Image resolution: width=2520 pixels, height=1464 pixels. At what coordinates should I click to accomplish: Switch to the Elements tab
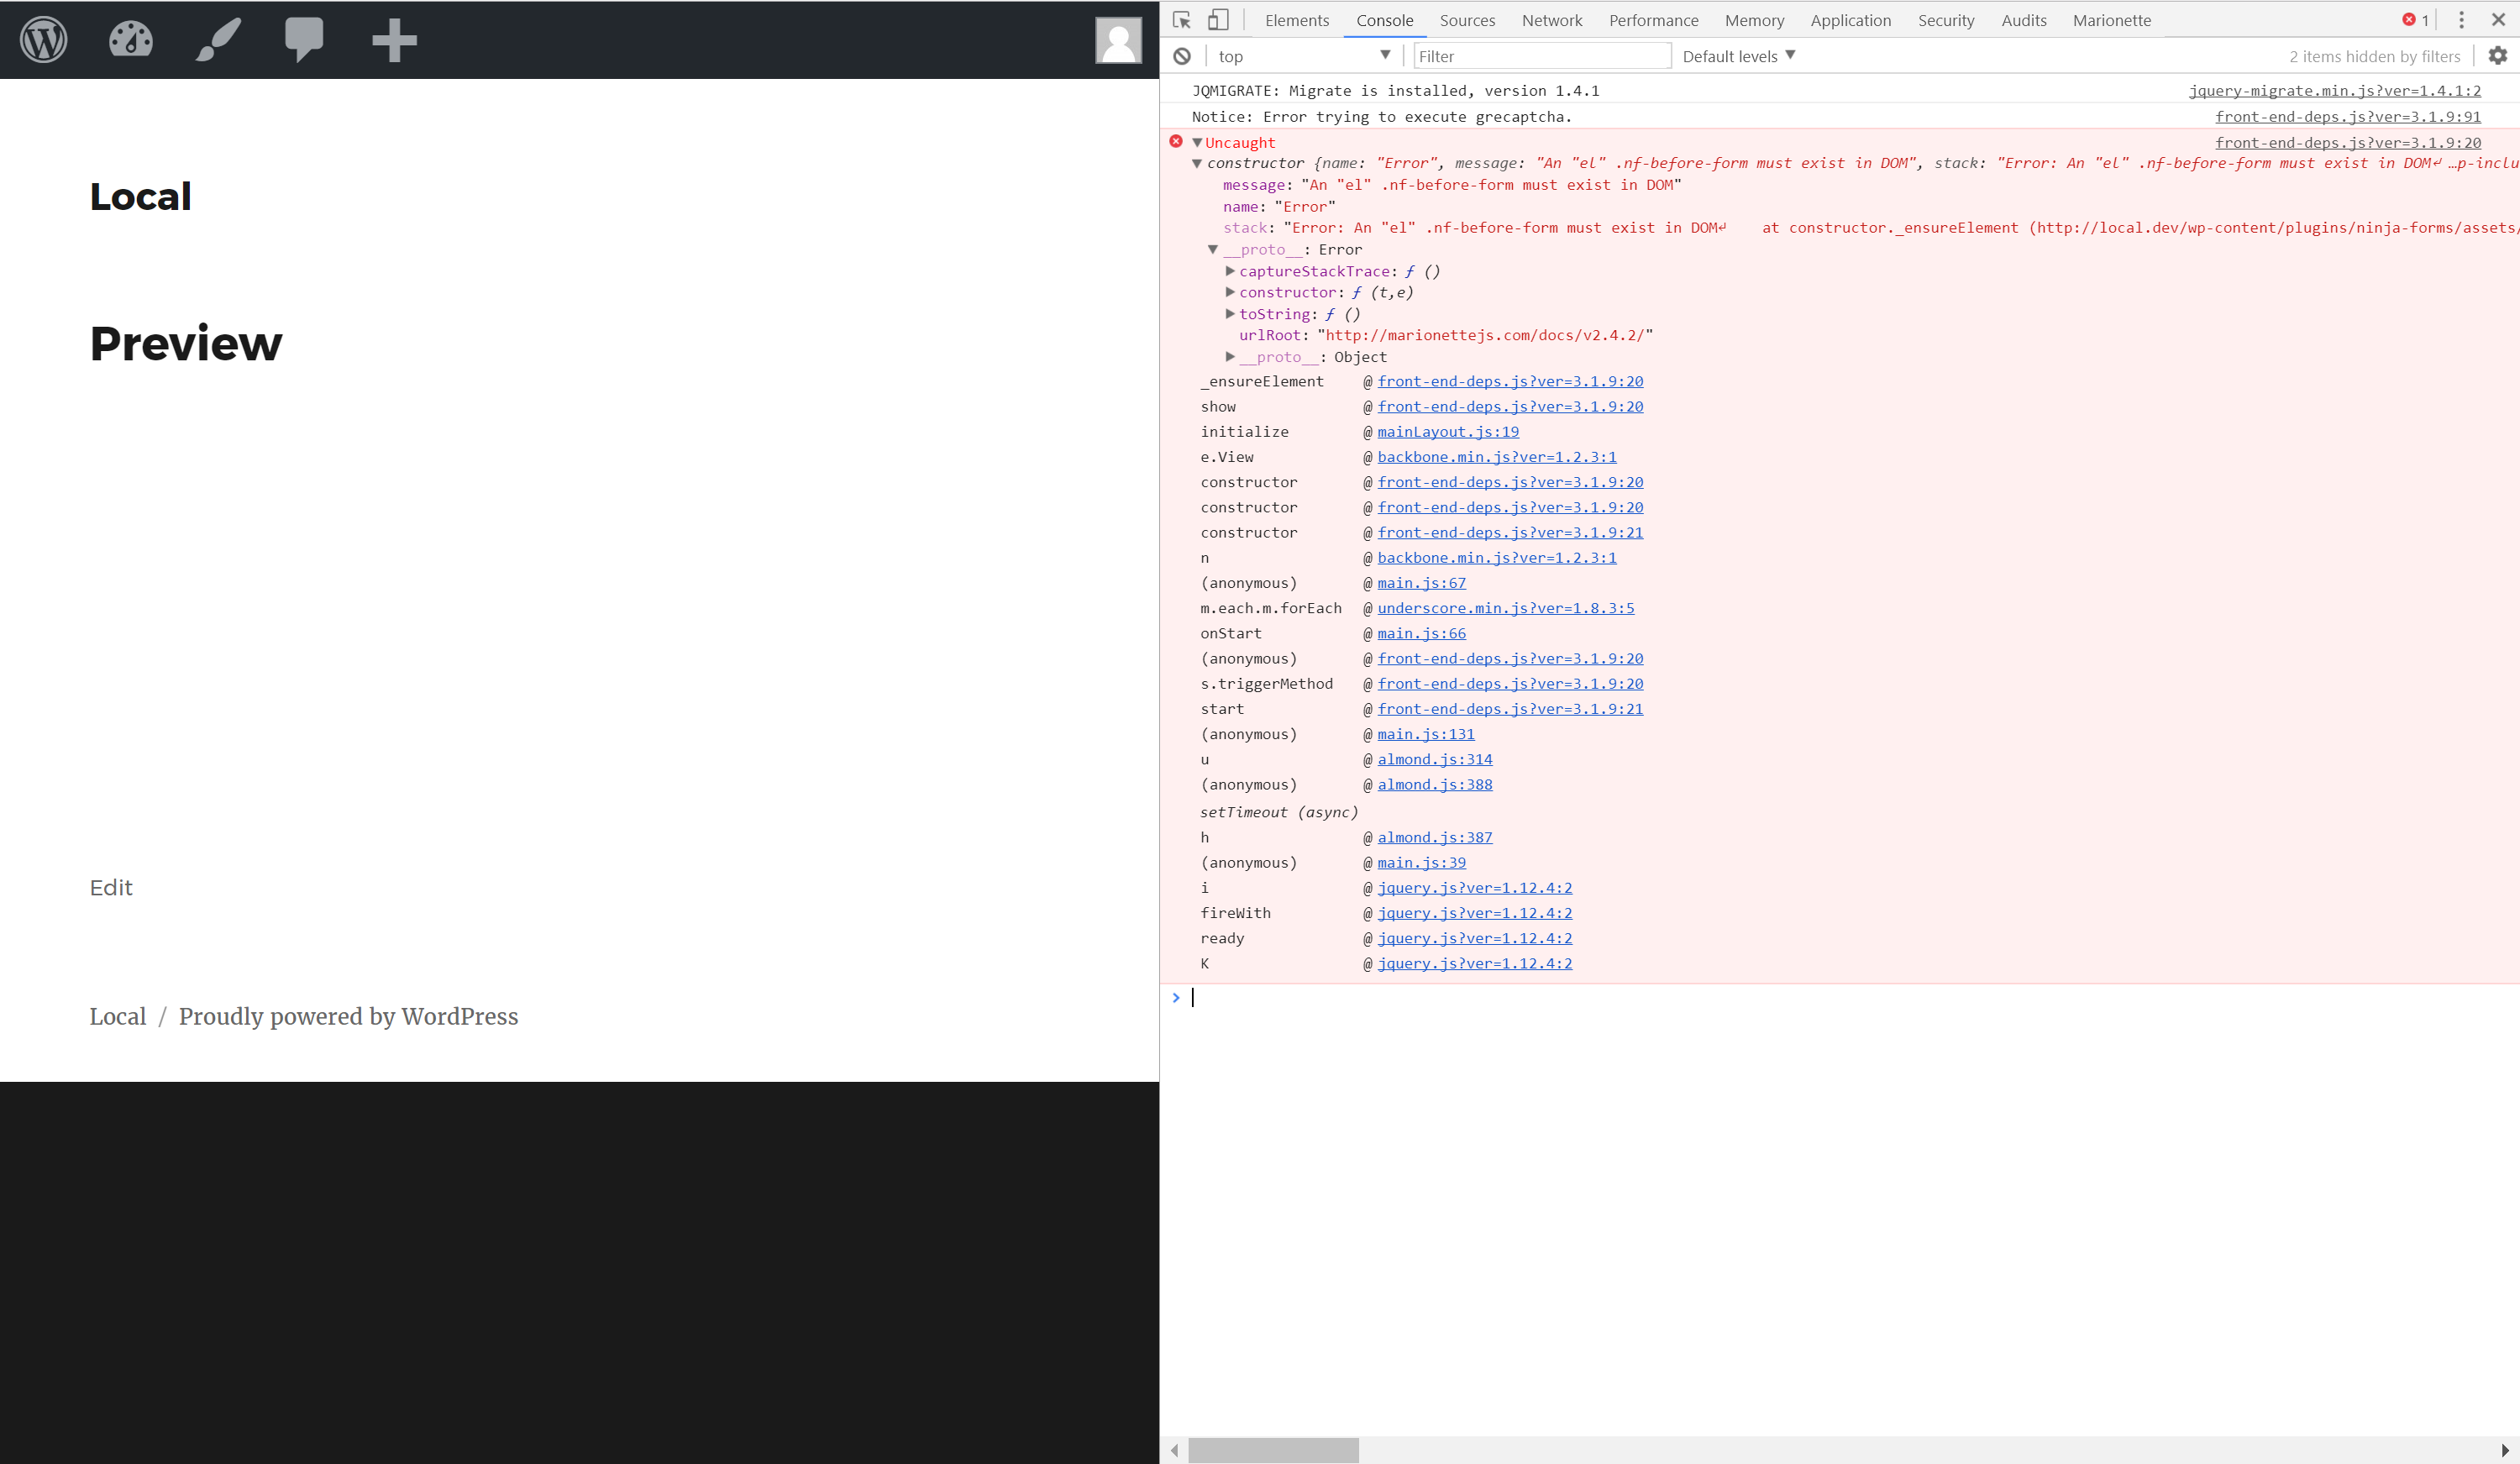point(1297,20)
